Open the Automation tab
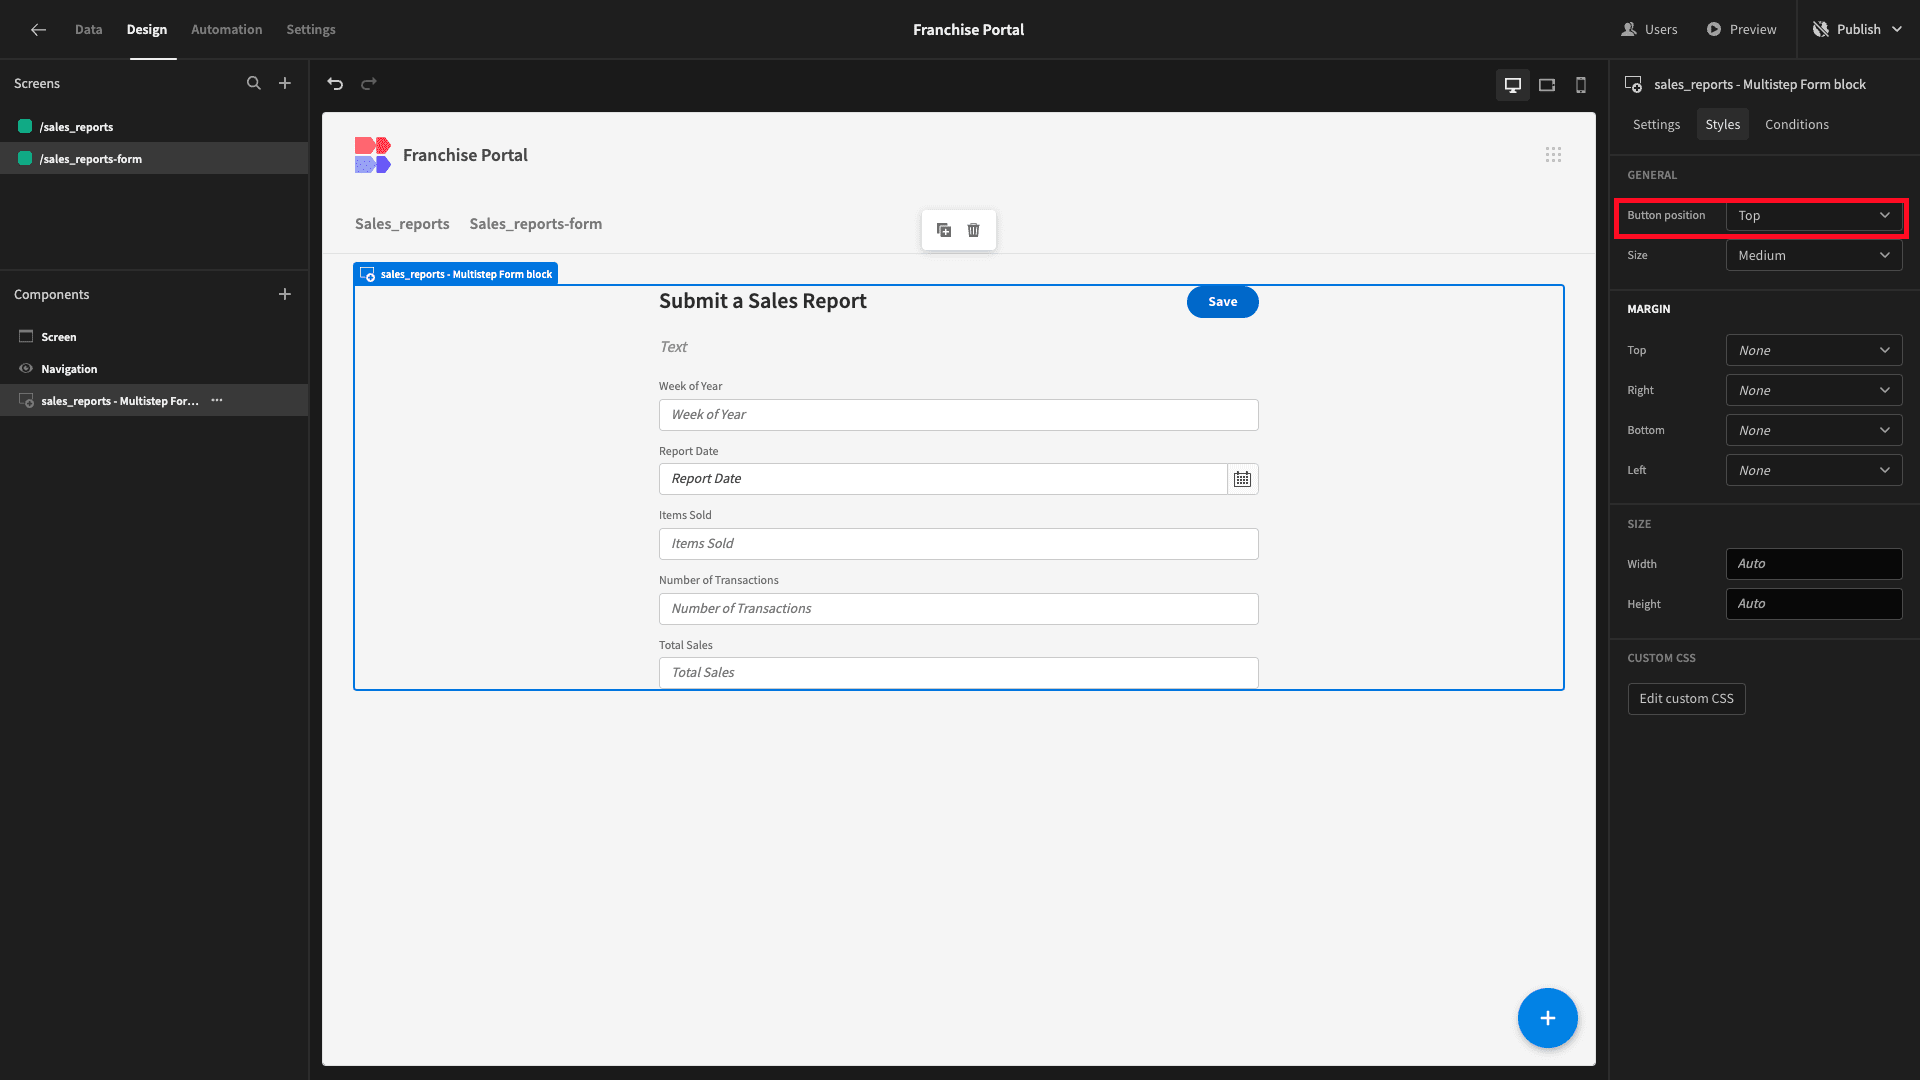This screenshot has height=1080, width=1920. click(227, 30)
